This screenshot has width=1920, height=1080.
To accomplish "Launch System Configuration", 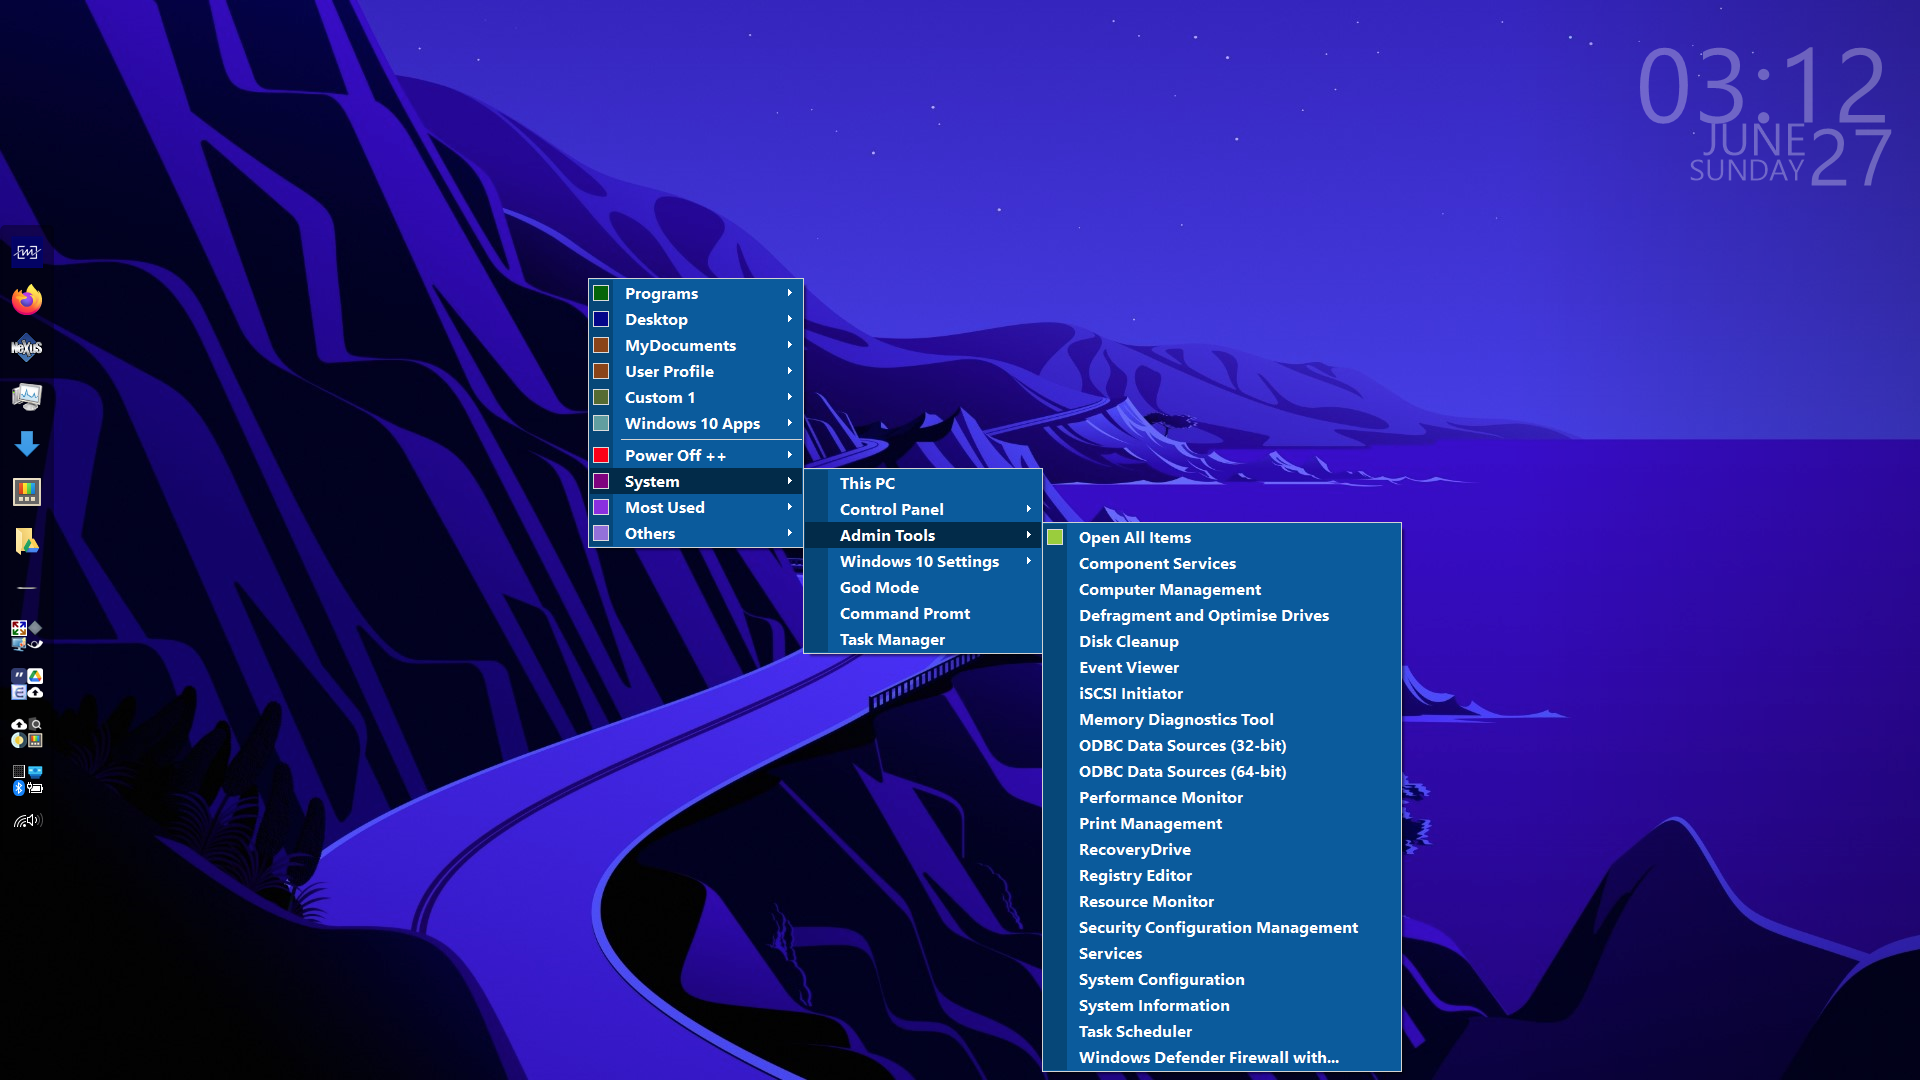I will click(1222, 979).
